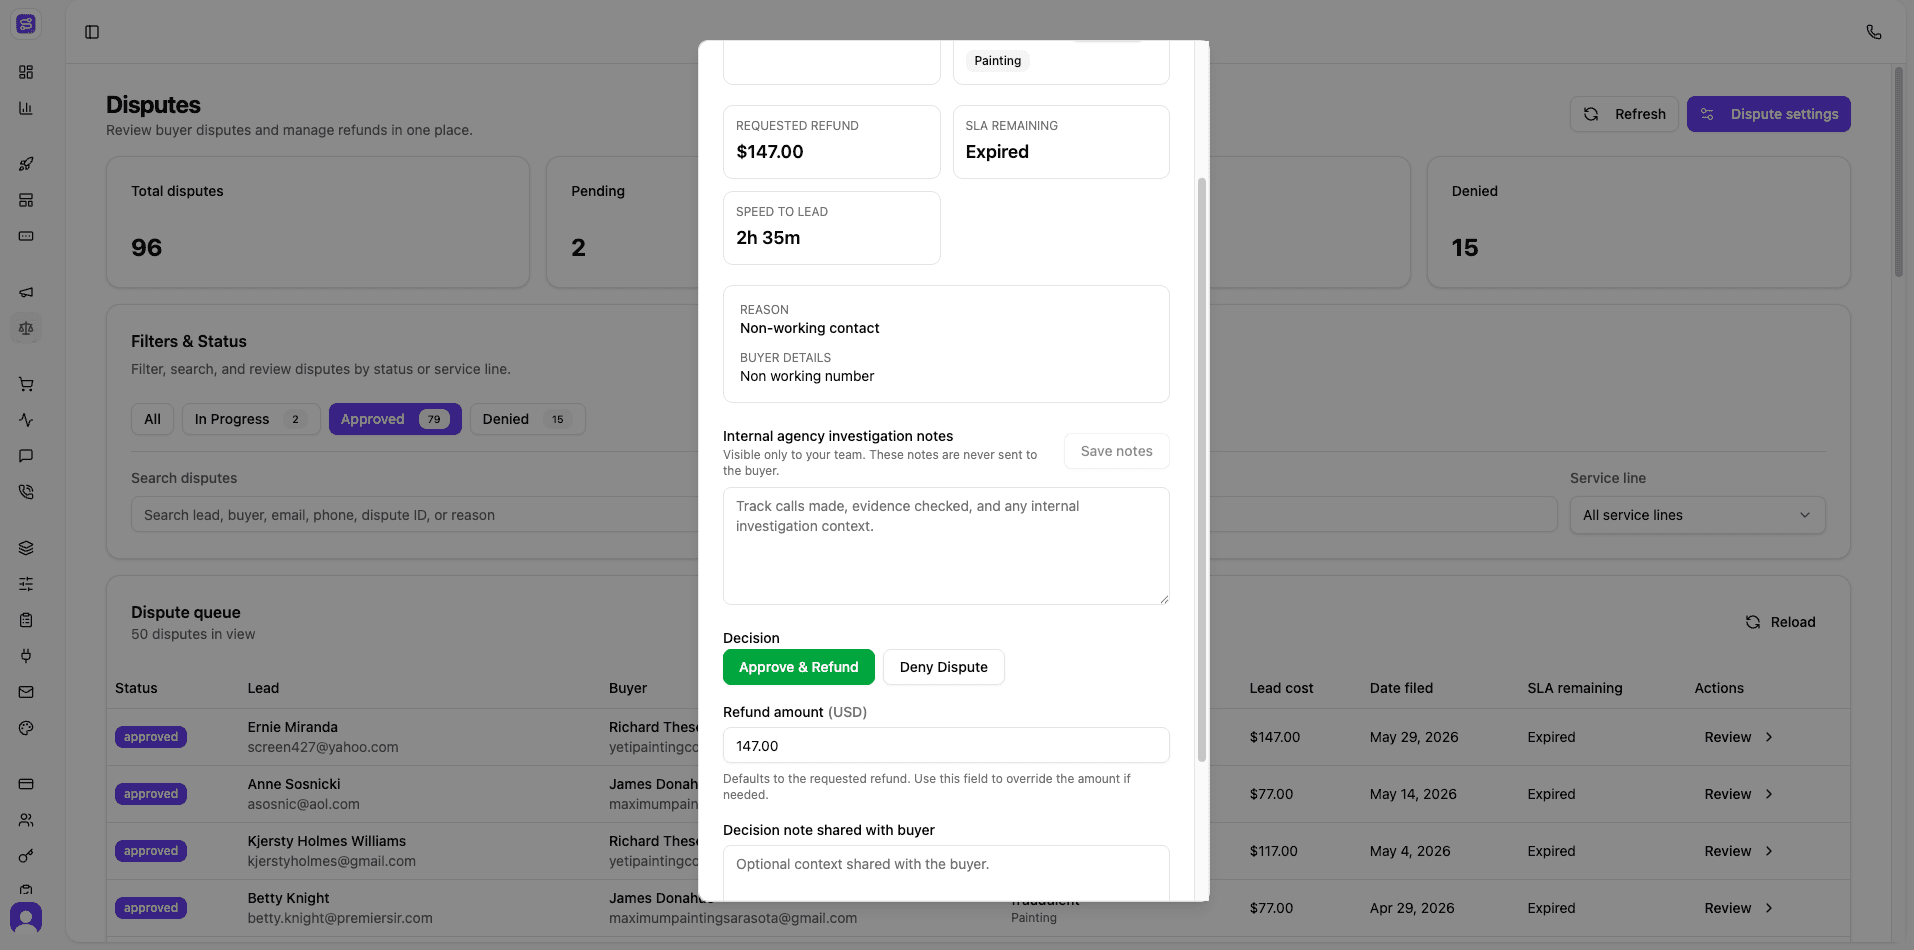1914x950 pixels.
Task: Click the Denied count card
Action: 1638,222
